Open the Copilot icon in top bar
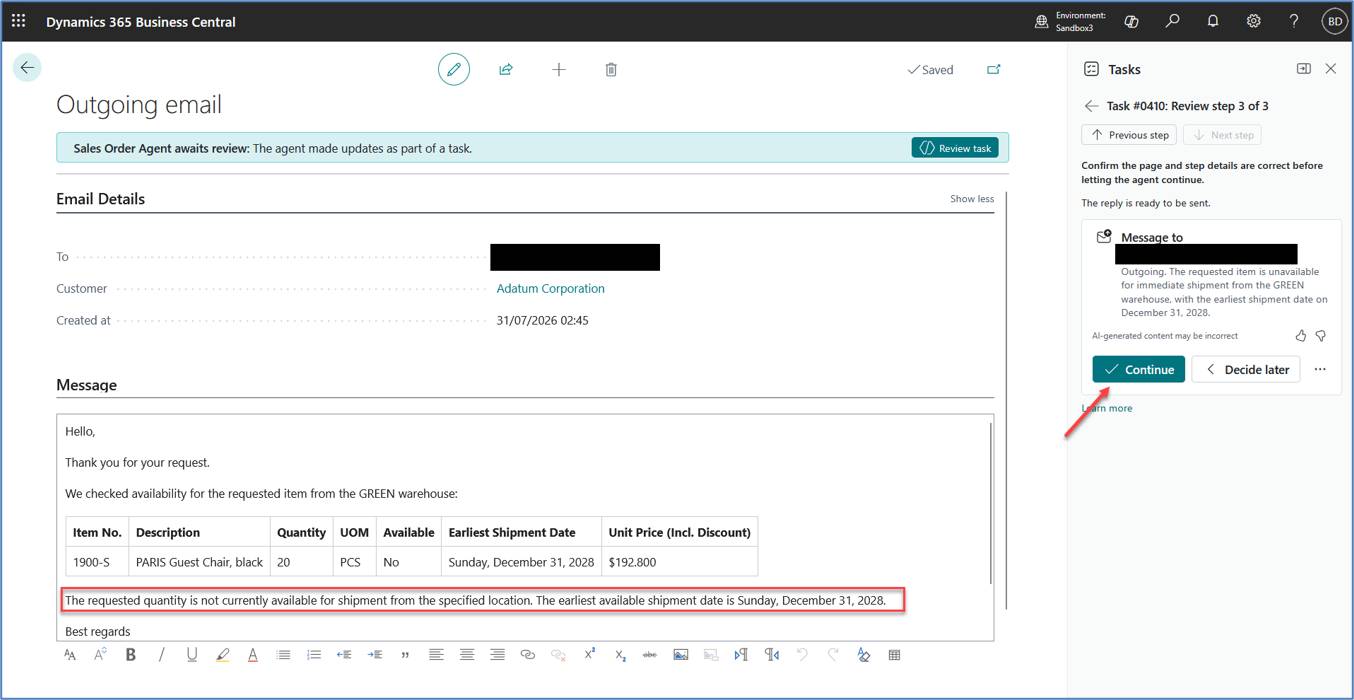The width and height of the screenshot is (1354, 700). (x=1132, y=21)
